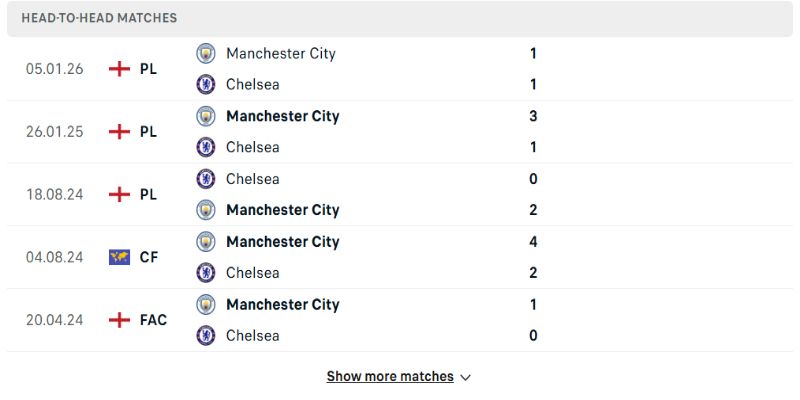Expand list with Show more matches
Viewport: 800px width, 400px height.
click(x=390, y=377)
